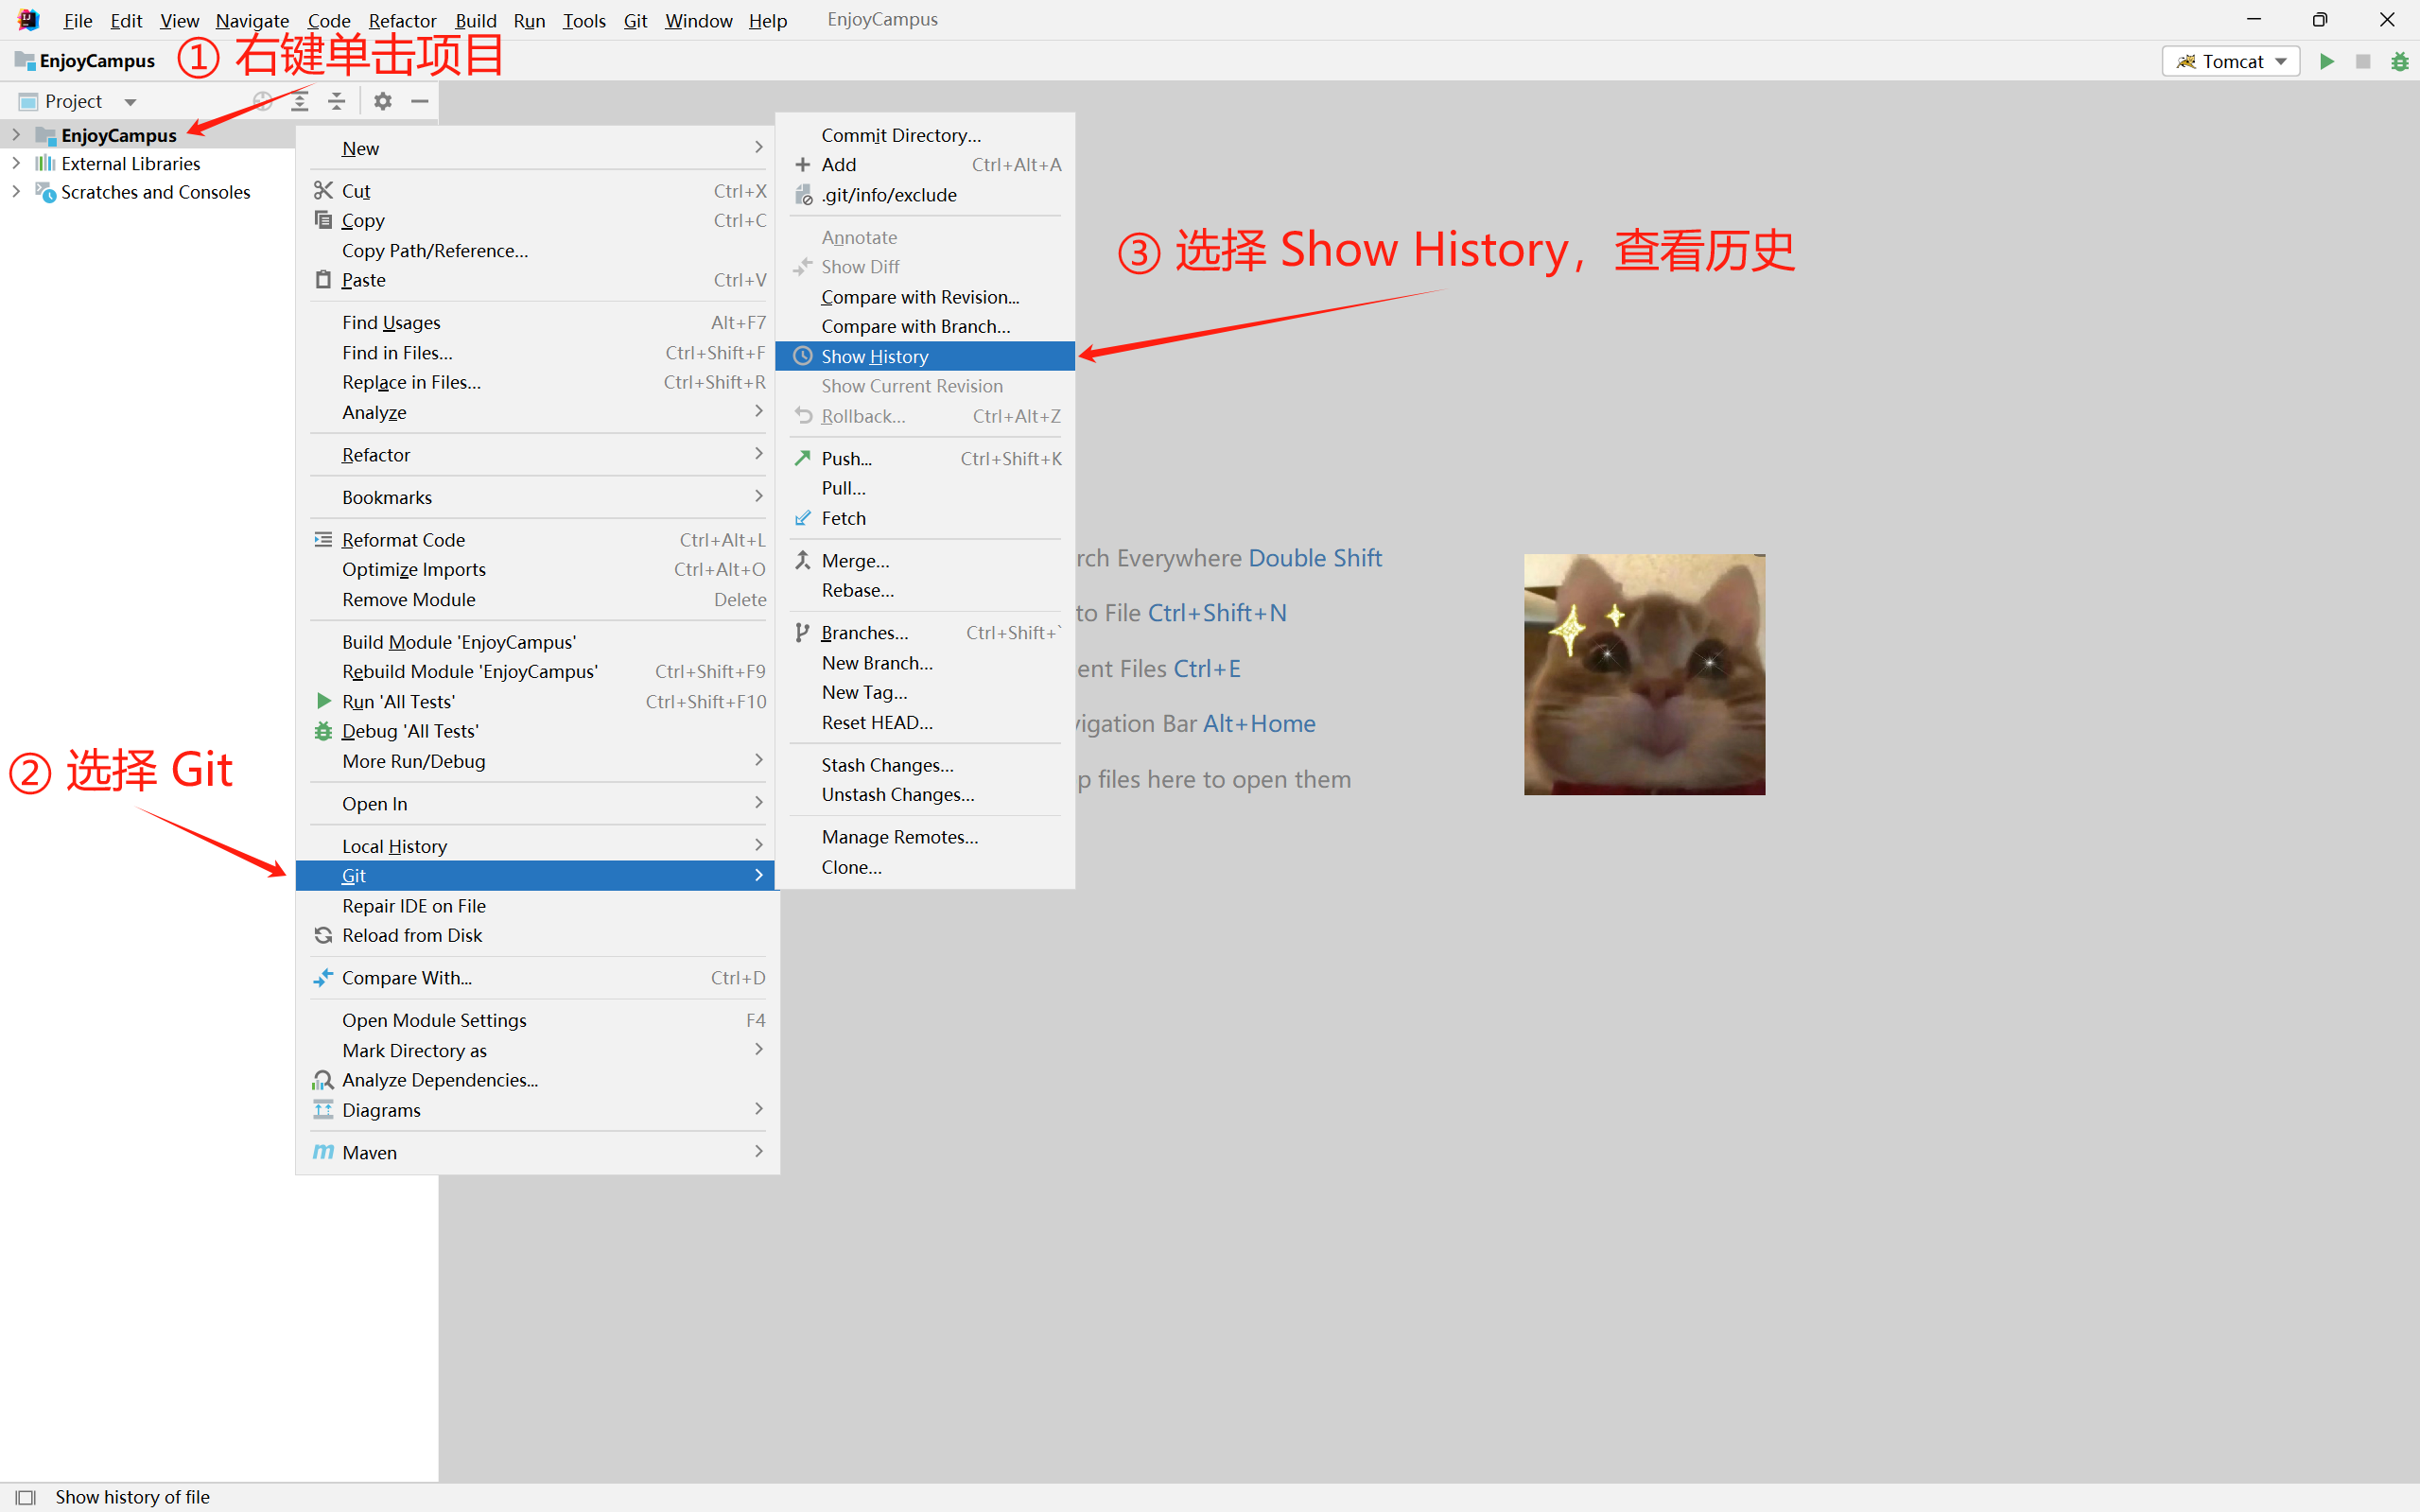
Task: Expand the External Libraries node
Action: tap(16, 163)
